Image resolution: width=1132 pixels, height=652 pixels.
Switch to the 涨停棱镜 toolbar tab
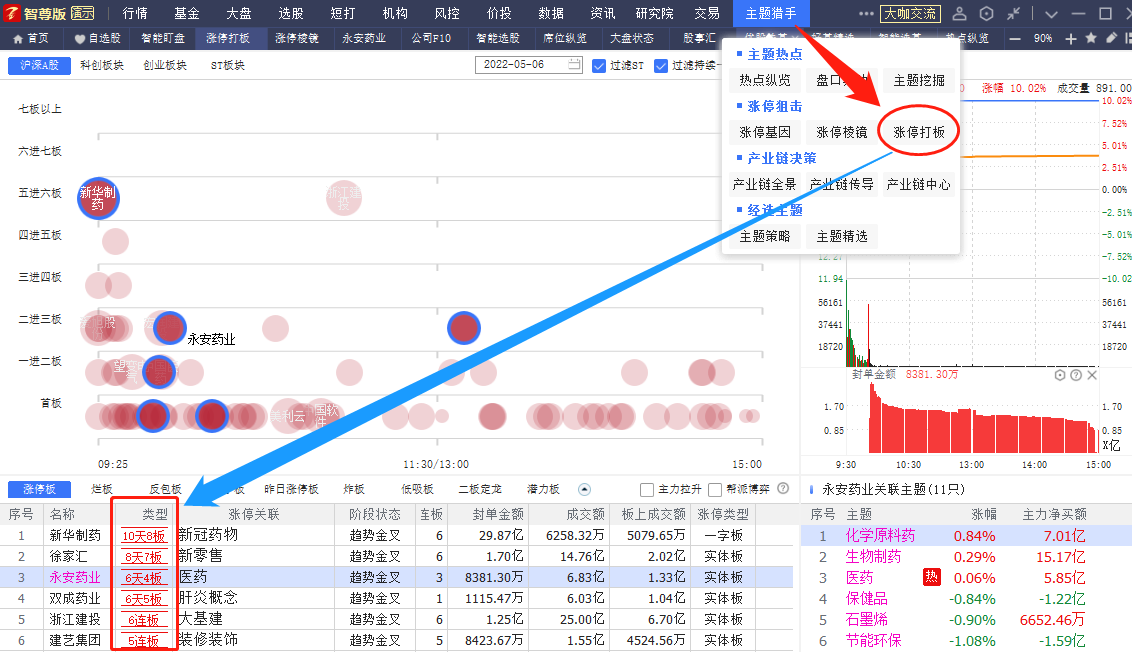coord(297,38)
